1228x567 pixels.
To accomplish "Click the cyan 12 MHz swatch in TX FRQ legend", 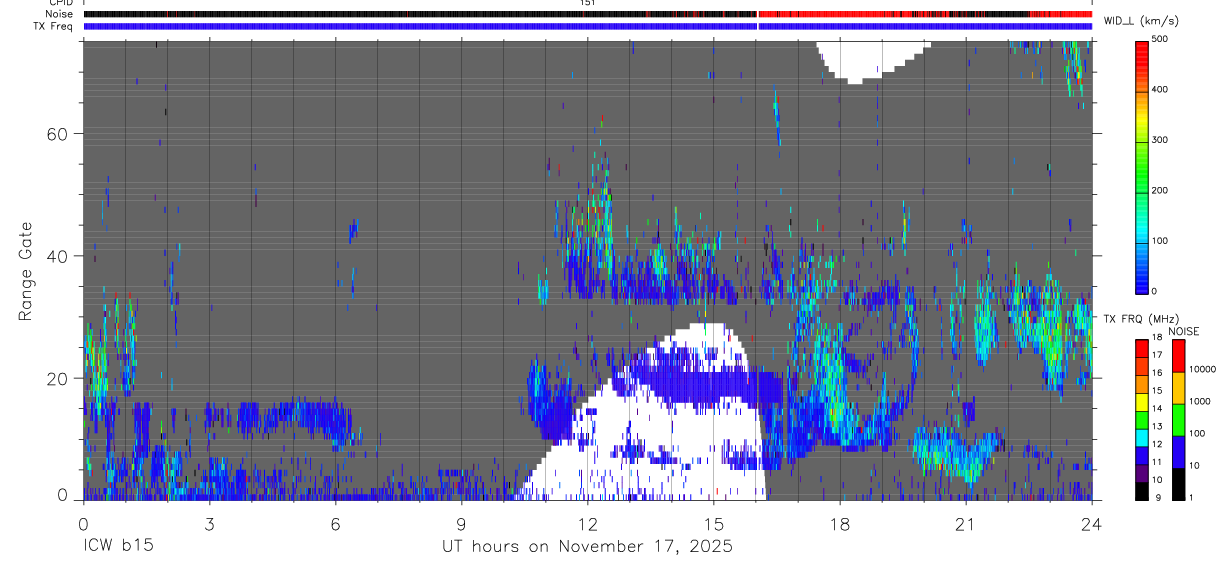I will (1141, 438).
